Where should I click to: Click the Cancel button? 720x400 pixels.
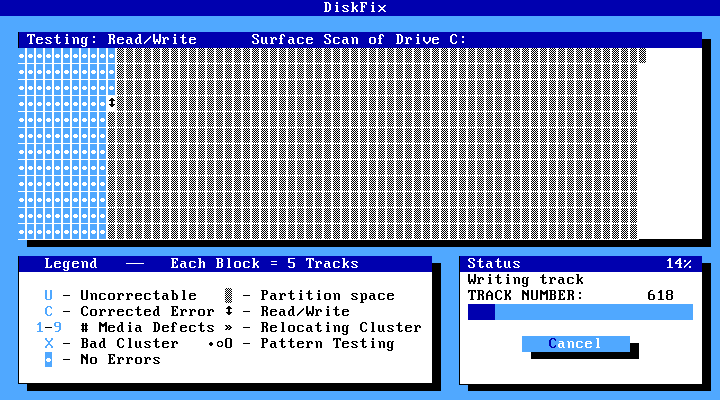575,344
